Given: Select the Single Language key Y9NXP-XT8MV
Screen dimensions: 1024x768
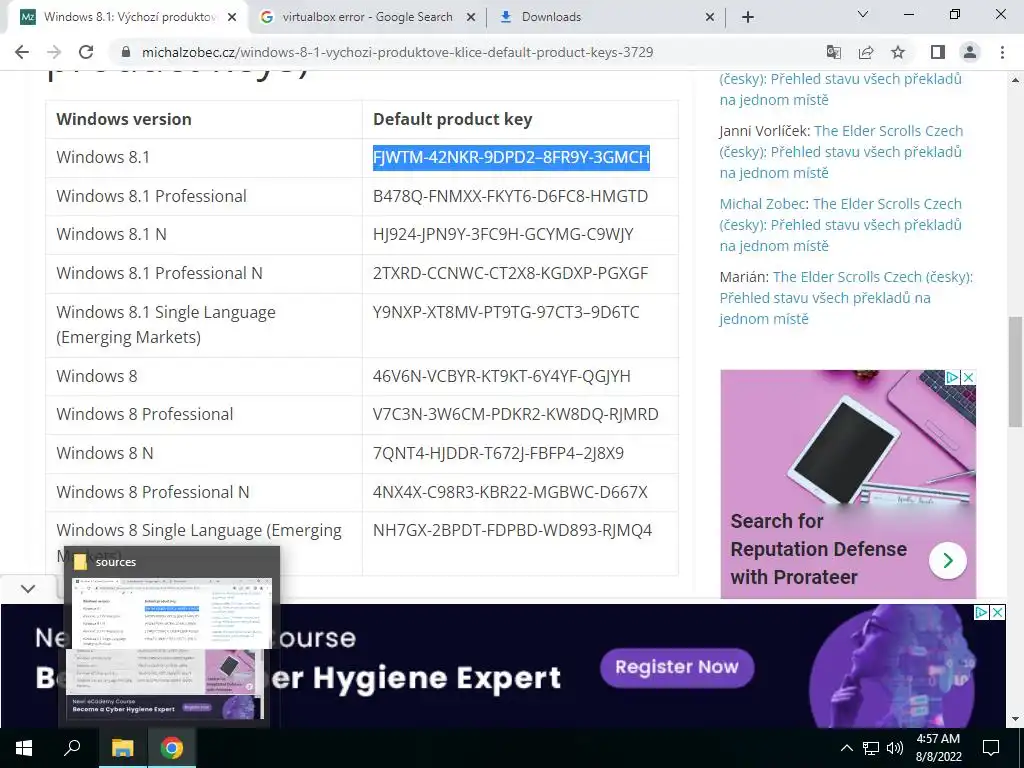Looking at the screenshot, I should (x=506, y=312).
